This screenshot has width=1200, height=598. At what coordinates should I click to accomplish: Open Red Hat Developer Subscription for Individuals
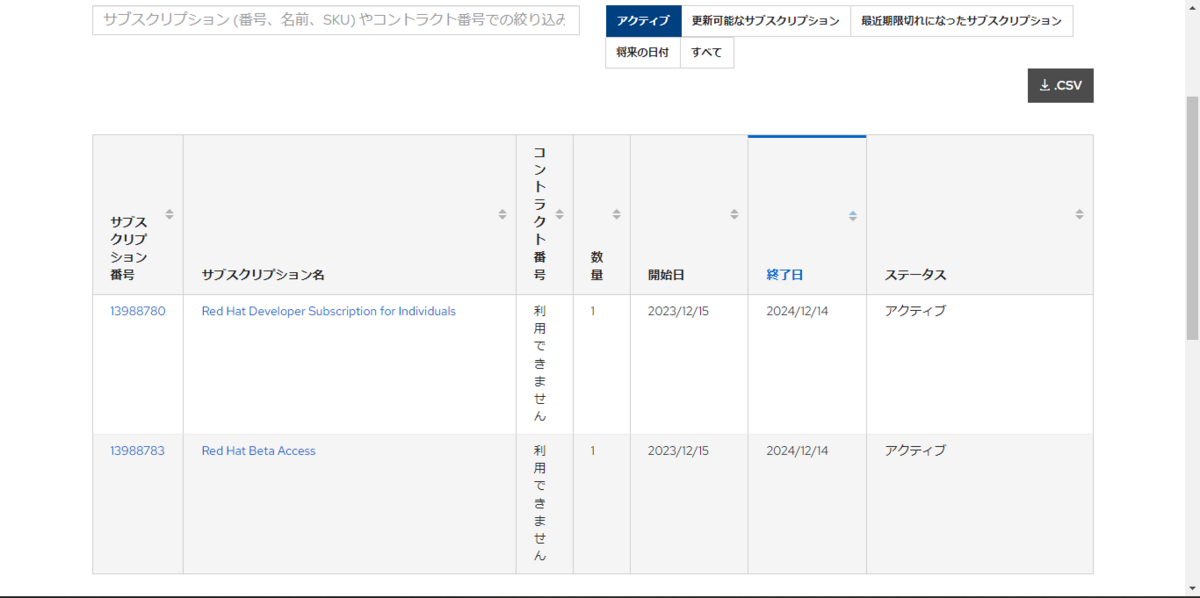[328, 311]
